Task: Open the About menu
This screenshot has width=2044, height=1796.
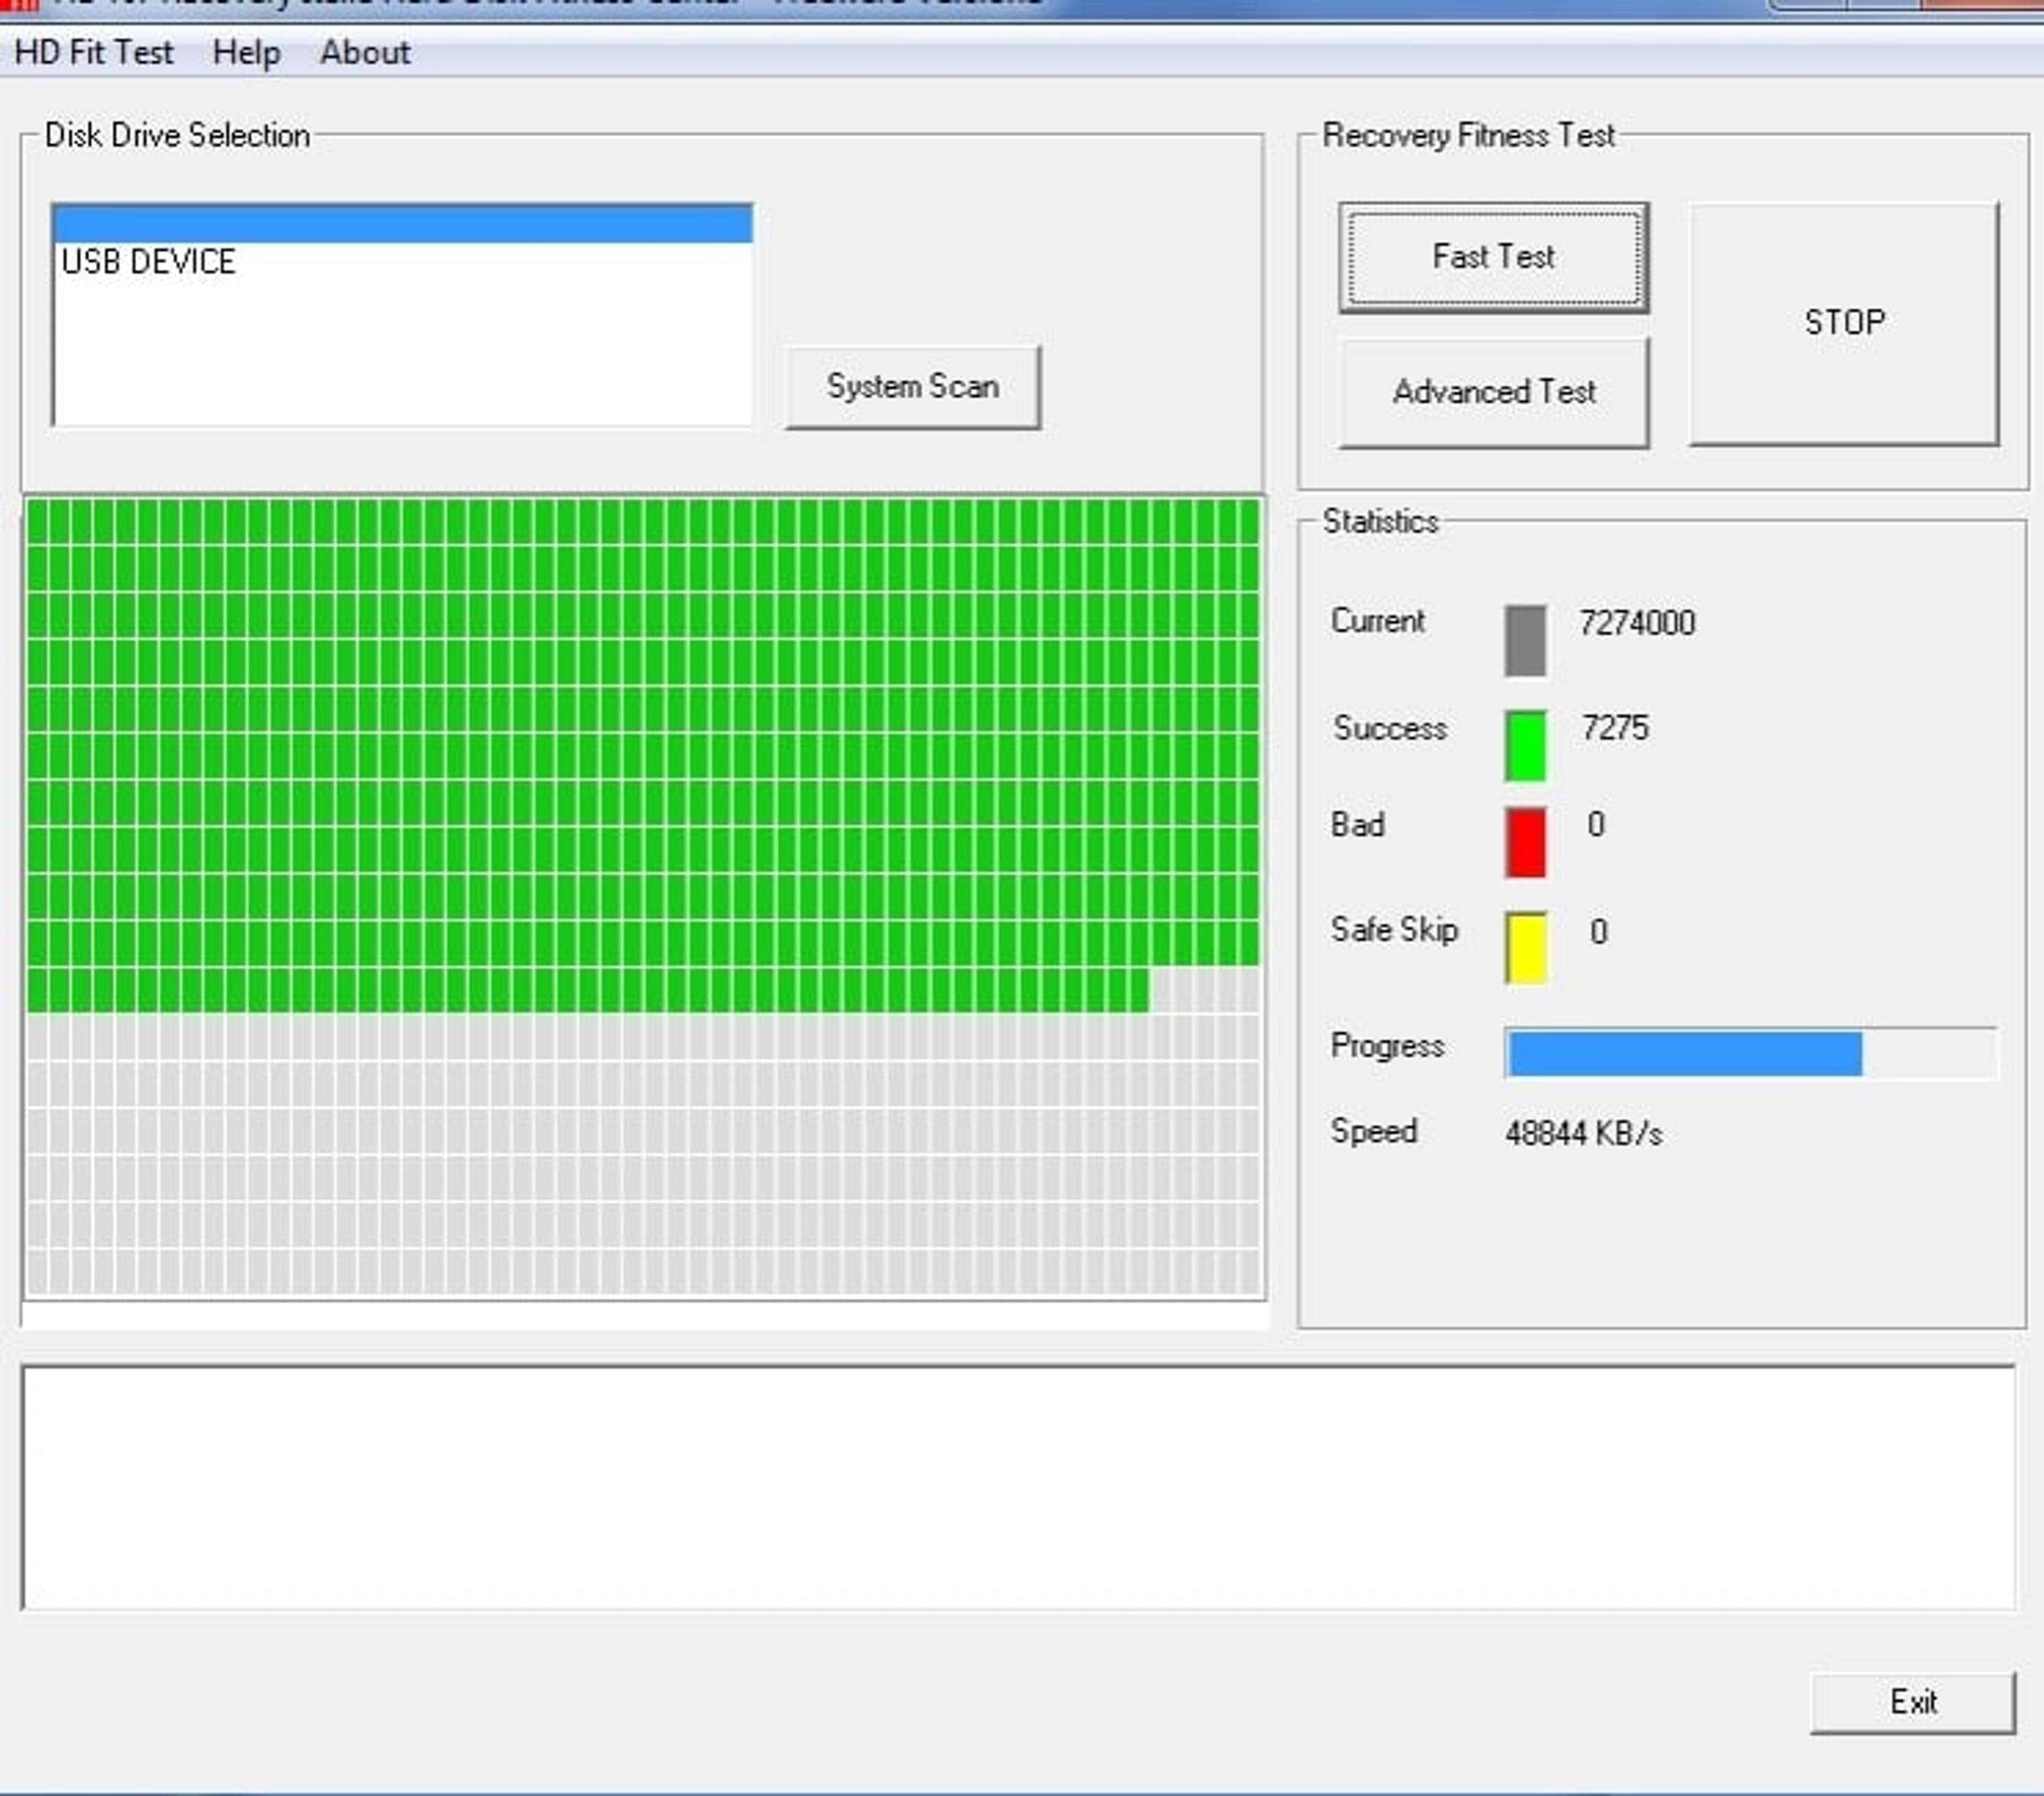Action: click(x=365, y=52)
